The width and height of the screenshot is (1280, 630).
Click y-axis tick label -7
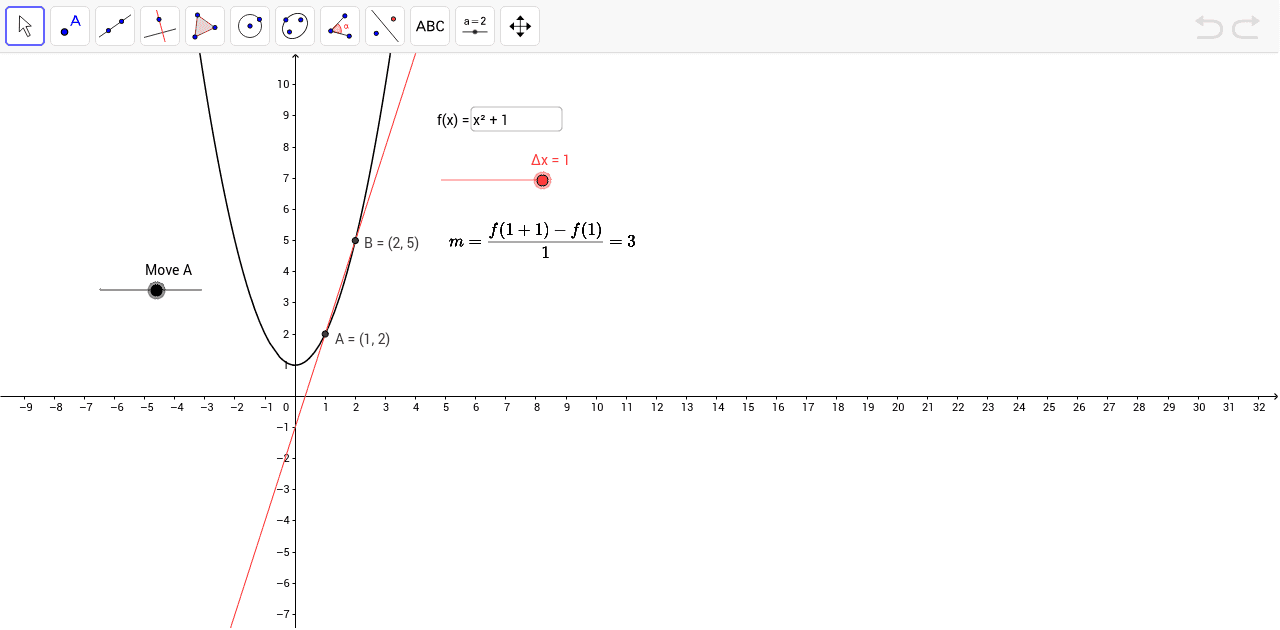(x=283, y=614)
